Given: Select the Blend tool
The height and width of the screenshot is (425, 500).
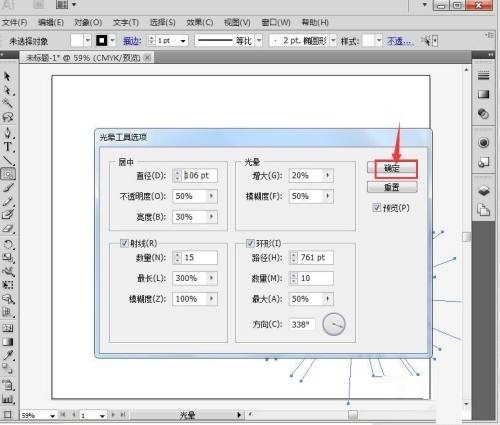Looking at the screenshot, I should (x=7, y=369).
